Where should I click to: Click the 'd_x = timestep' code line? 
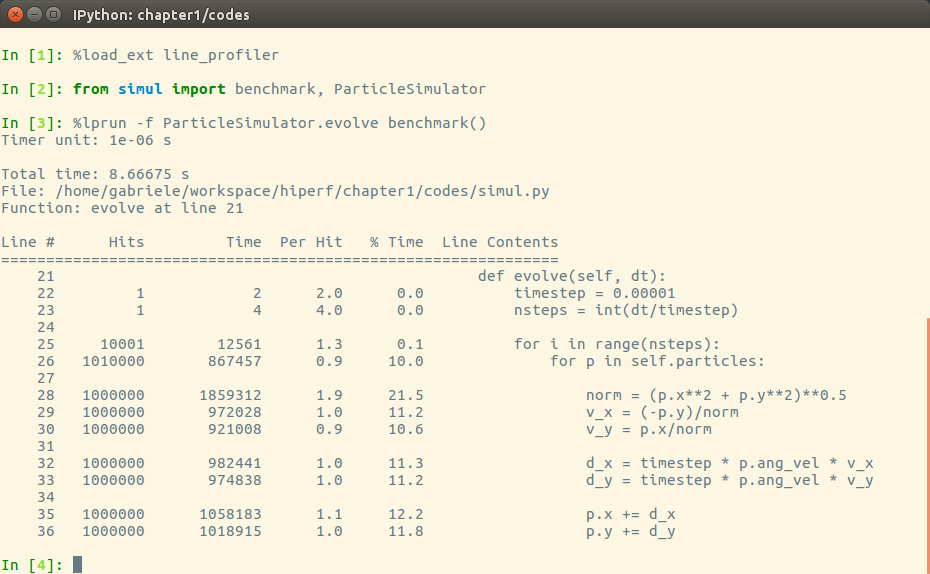click(730, 463)
